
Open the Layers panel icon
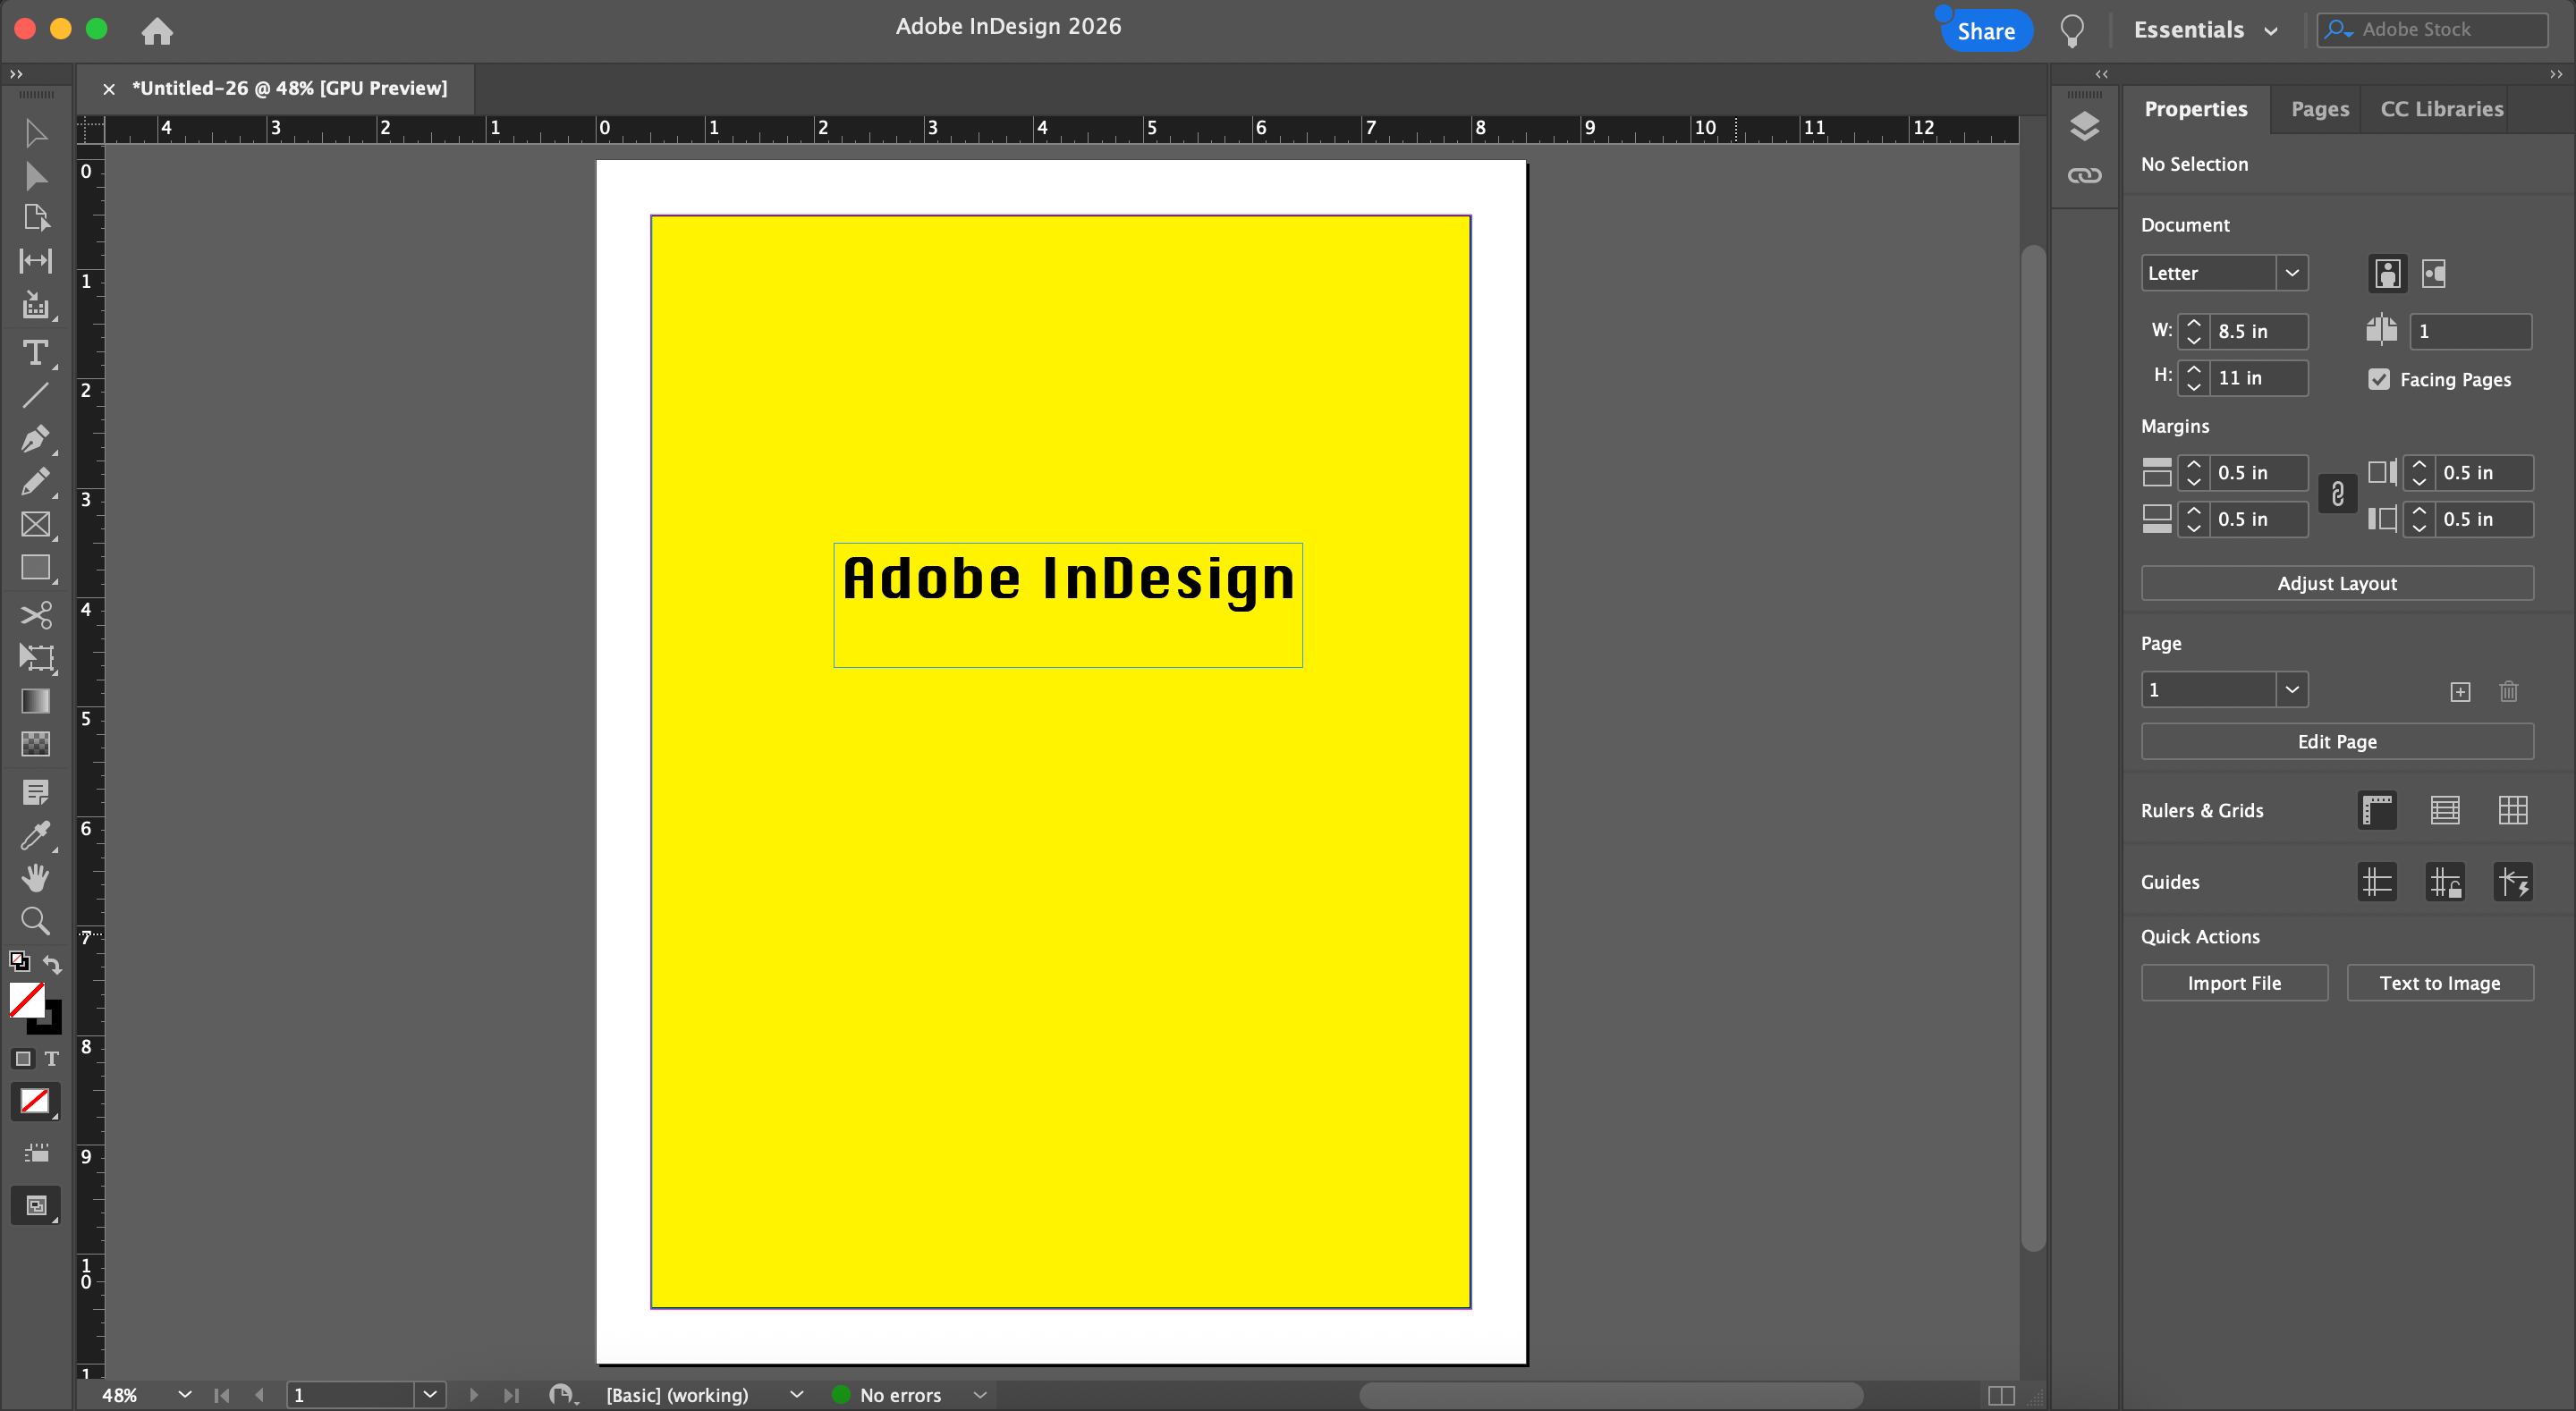[x=2084, y=127]
